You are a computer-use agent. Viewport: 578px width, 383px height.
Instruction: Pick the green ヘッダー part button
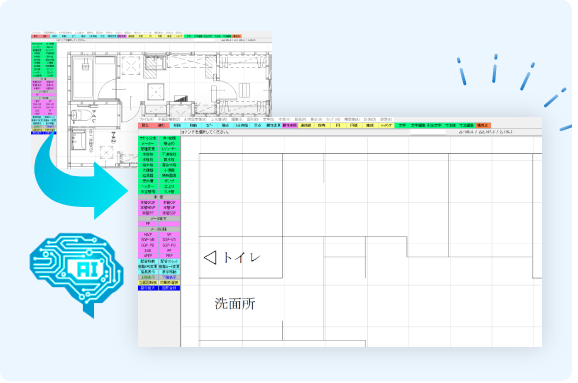149,186
